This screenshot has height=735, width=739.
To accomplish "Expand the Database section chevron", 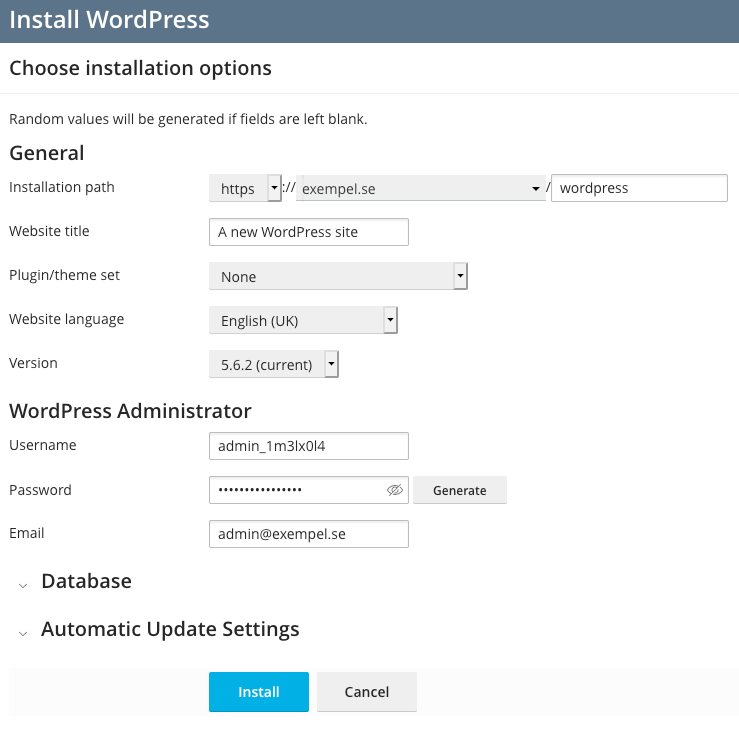I will click(x=23, y=584).
